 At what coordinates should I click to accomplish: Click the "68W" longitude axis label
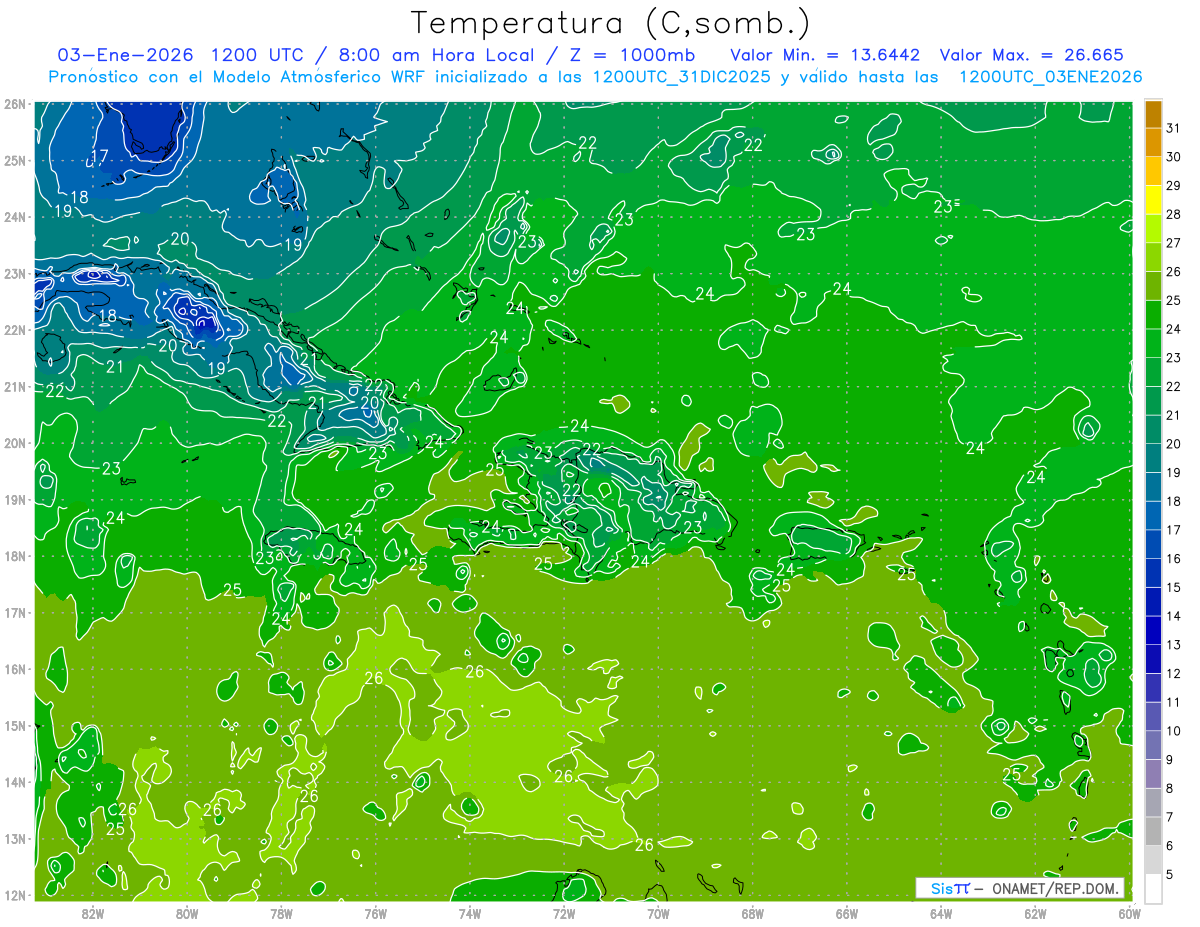[x=753, y=913]
